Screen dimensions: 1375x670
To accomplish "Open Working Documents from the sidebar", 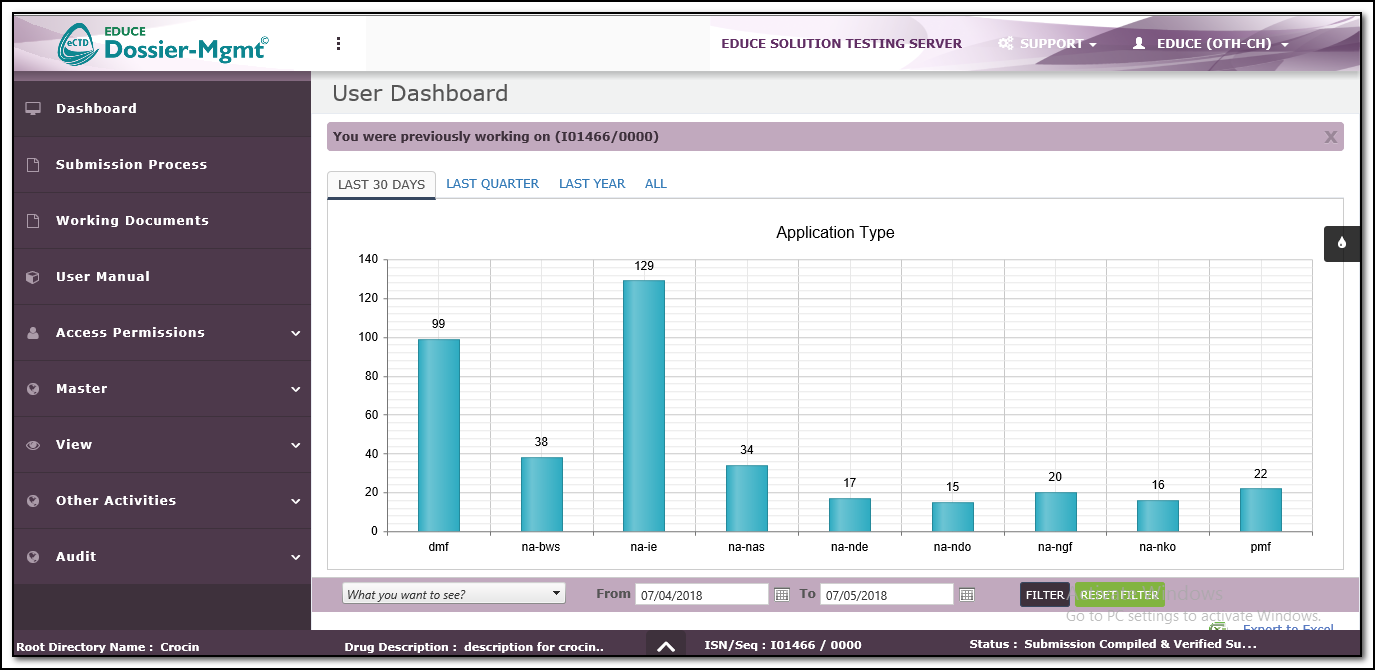I will click(132, 221).
